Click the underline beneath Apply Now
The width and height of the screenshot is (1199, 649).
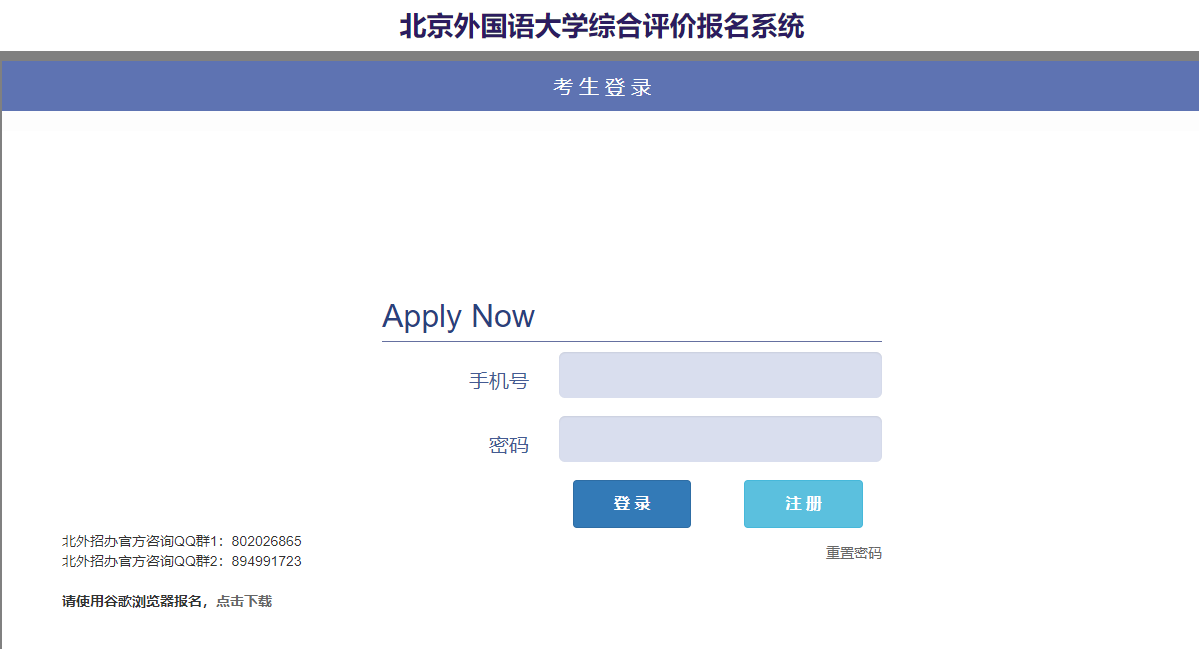632,341
